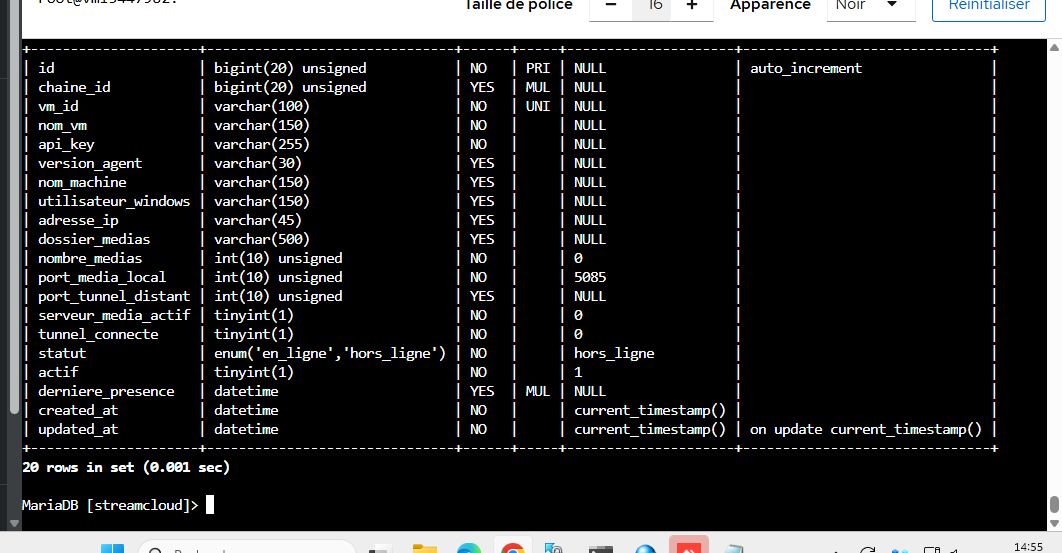Open the terminal app in the taskbar
Image resolution: width=1062 pixels, height=553 pixels.
(x=601, y=548)
